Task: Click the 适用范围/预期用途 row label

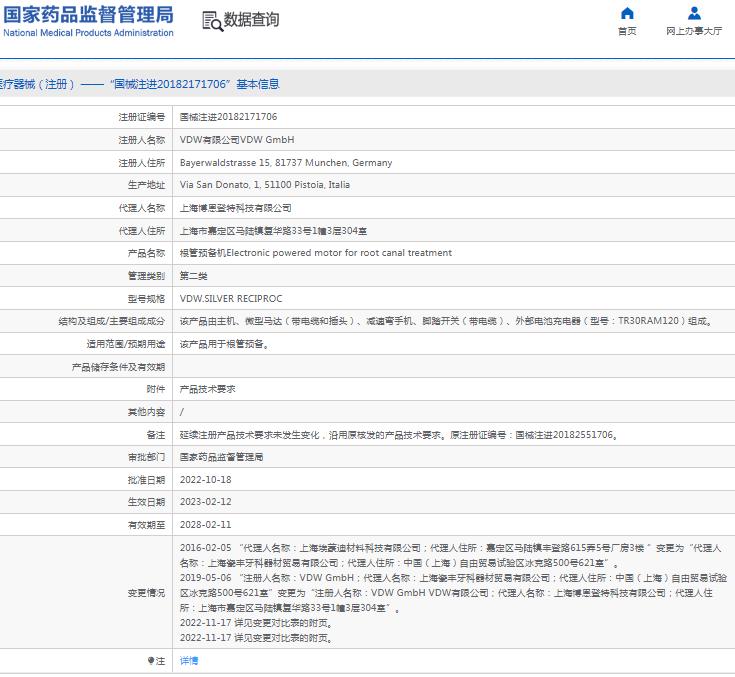Action: pyautogui.click(x=126, y=344)
